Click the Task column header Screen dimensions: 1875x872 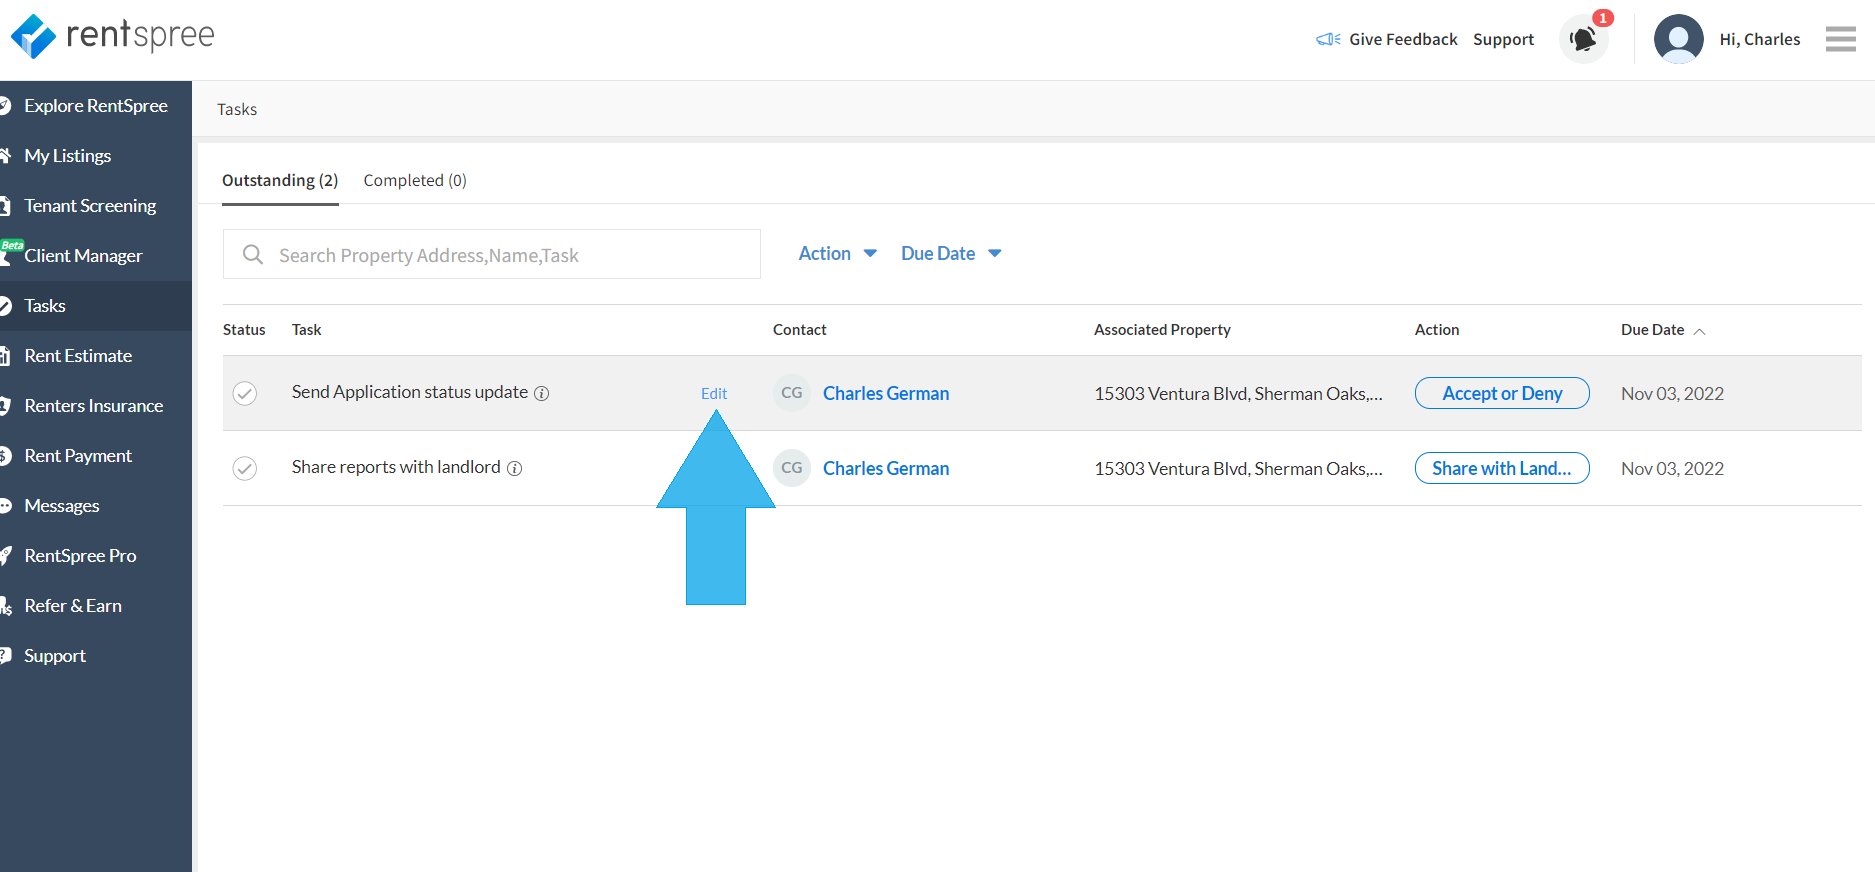coord(306,330)
